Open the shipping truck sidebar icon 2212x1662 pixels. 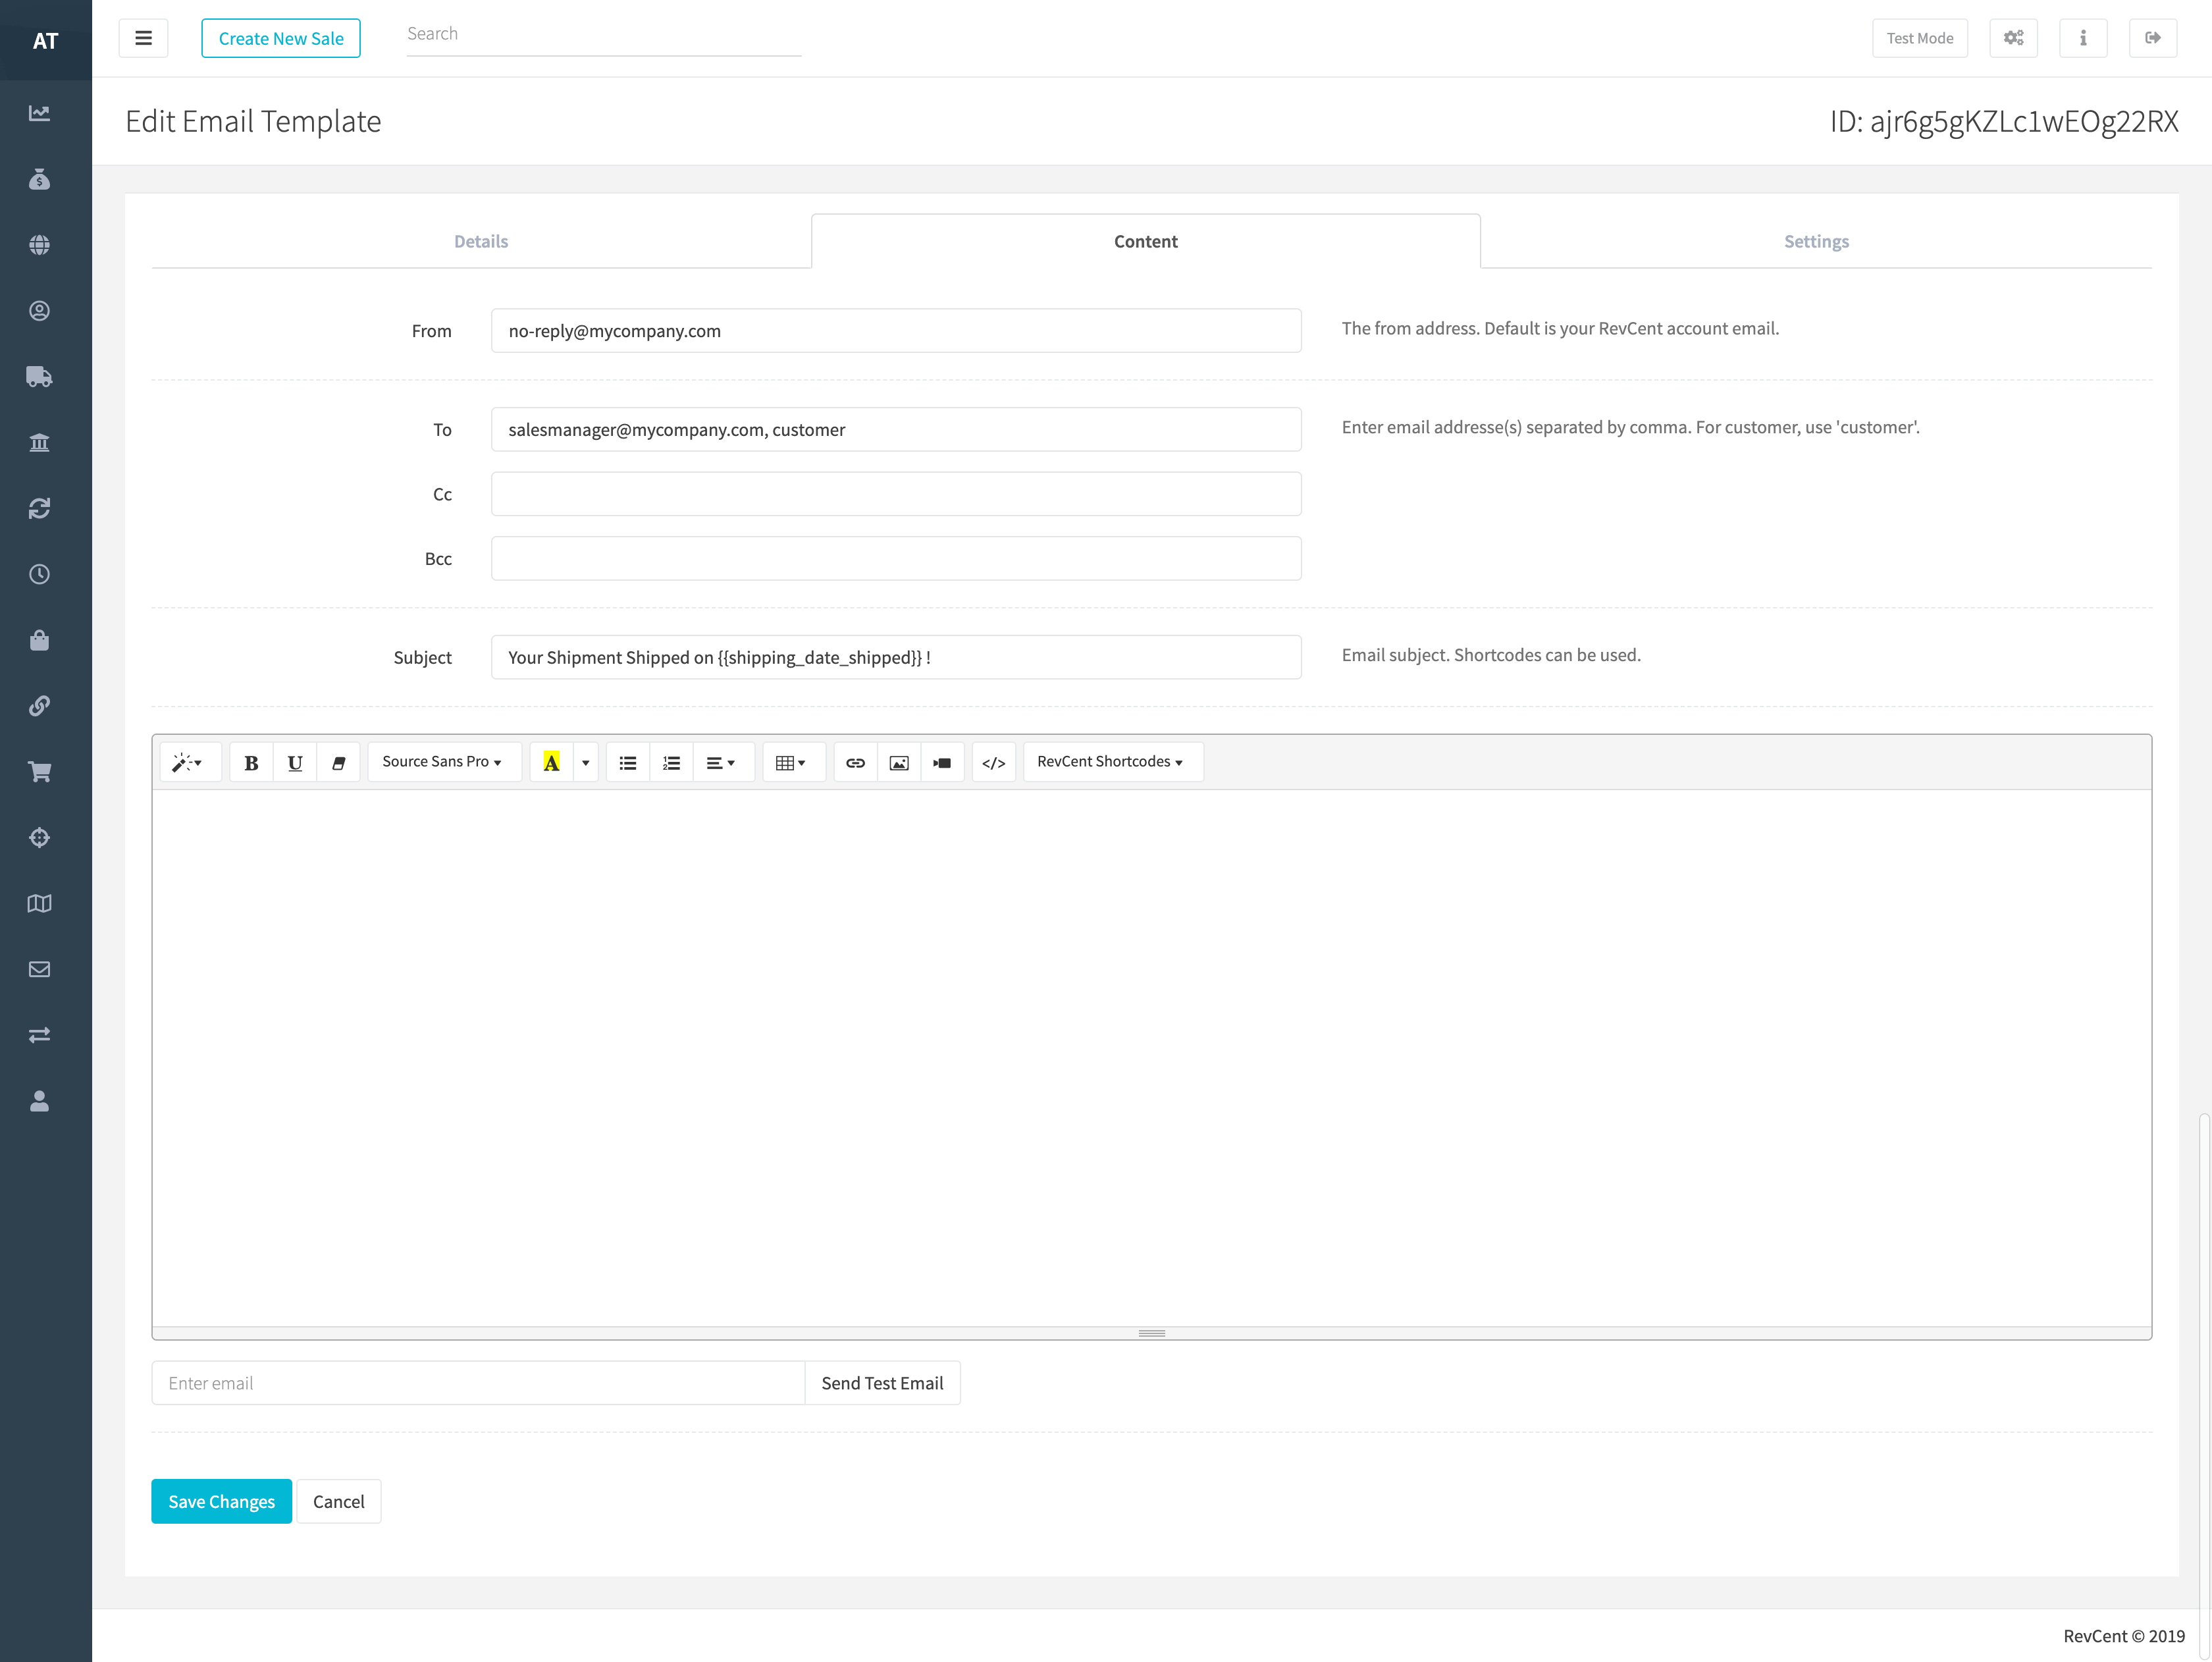point(39,377)
